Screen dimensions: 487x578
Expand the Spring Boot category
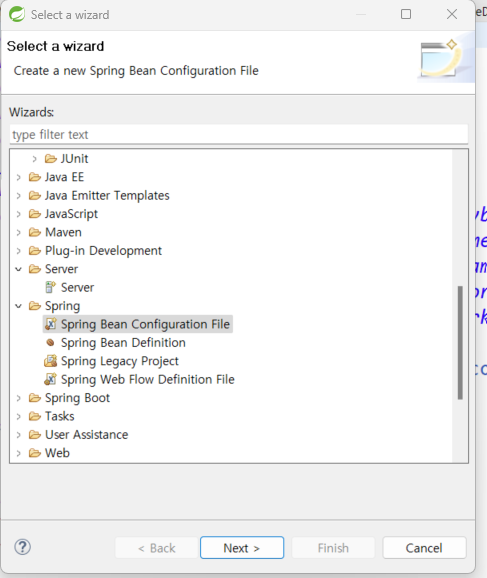click(18, 398)
